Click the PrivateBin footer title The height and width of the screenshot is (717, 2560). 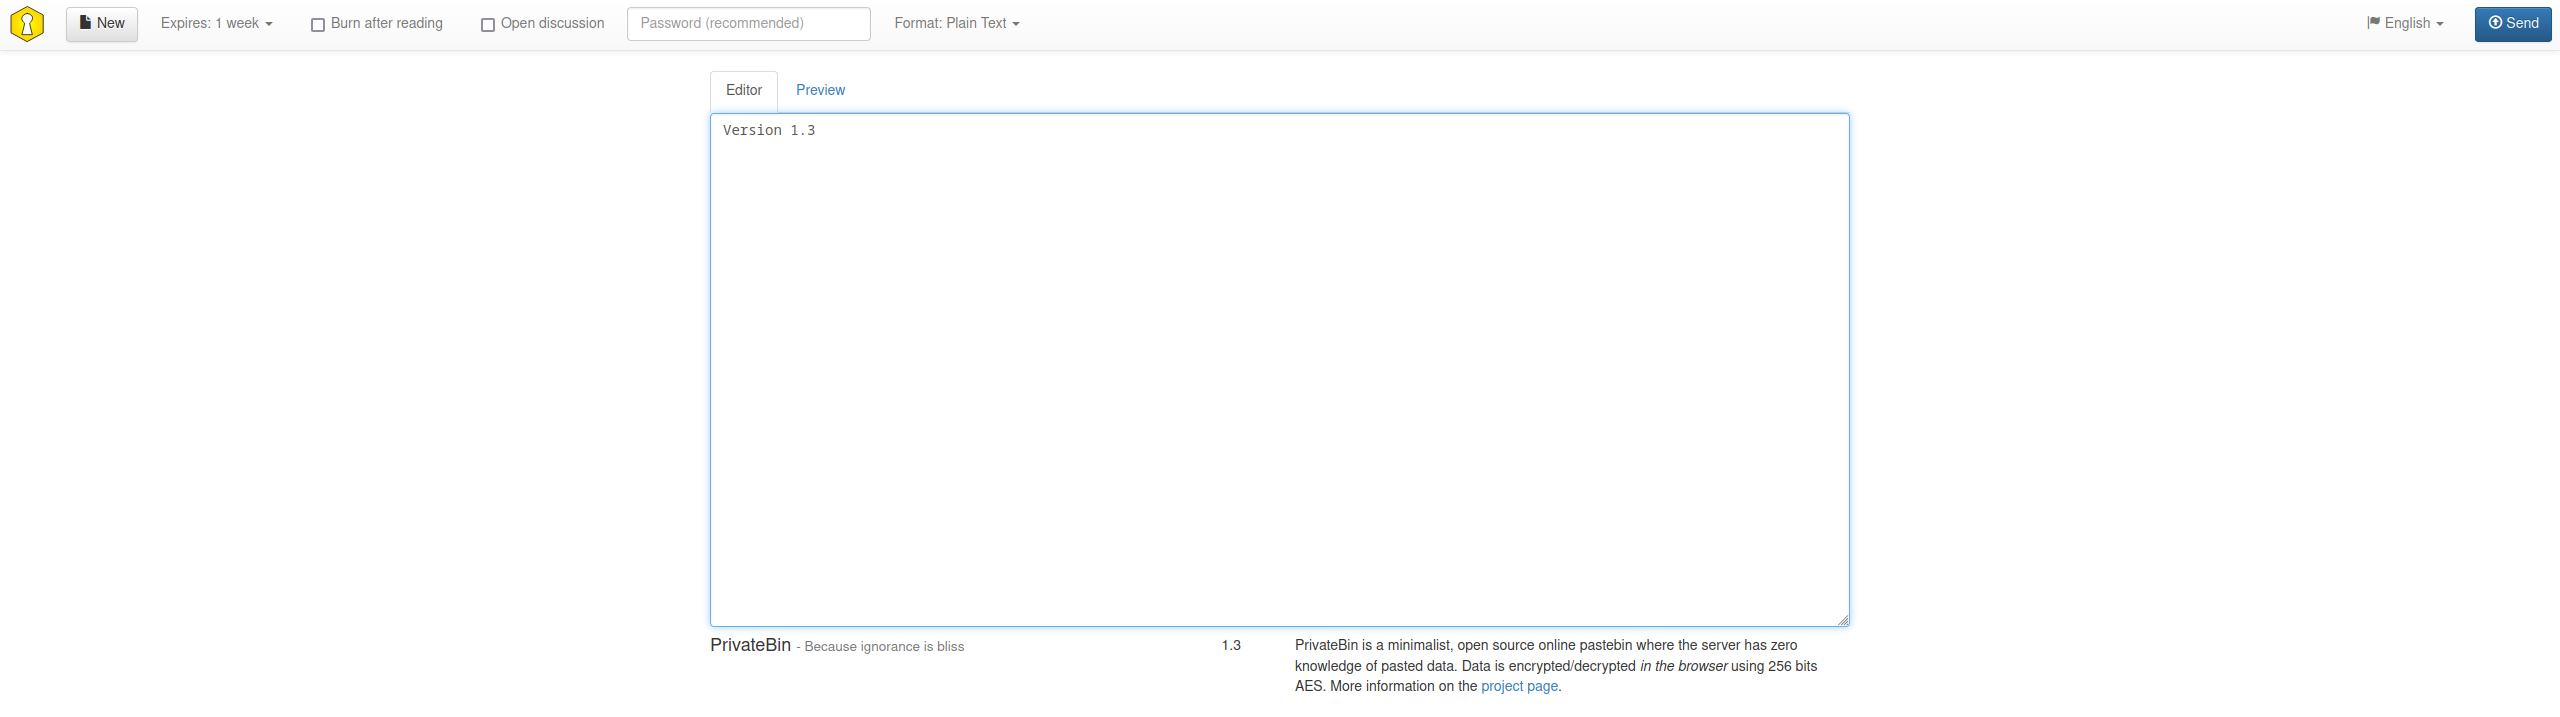coord(750,646)
